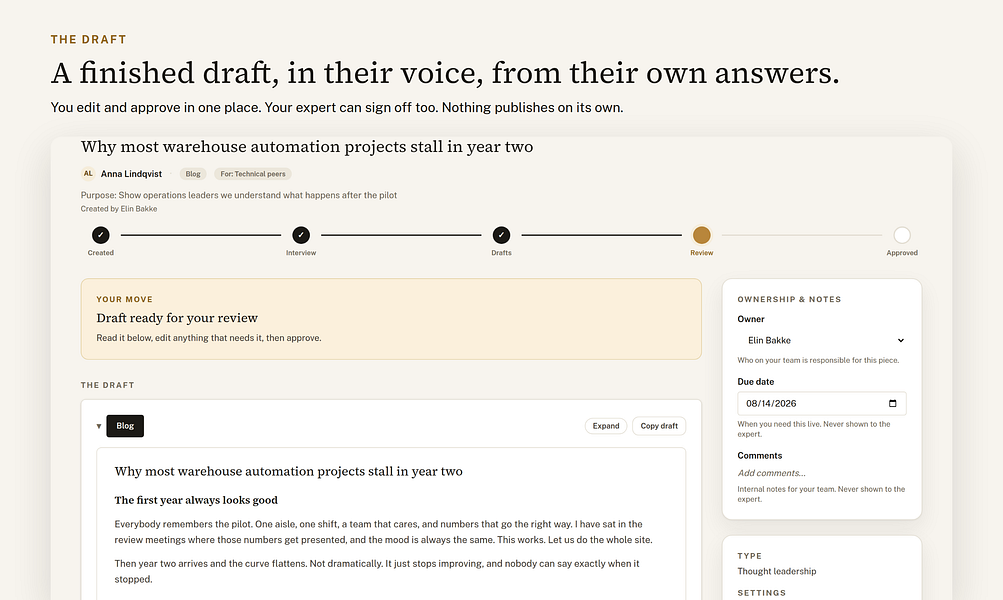Click the paragraph starting Everybody remembers the pilot
Screen dimensions: 1003x600
[383, 532]
